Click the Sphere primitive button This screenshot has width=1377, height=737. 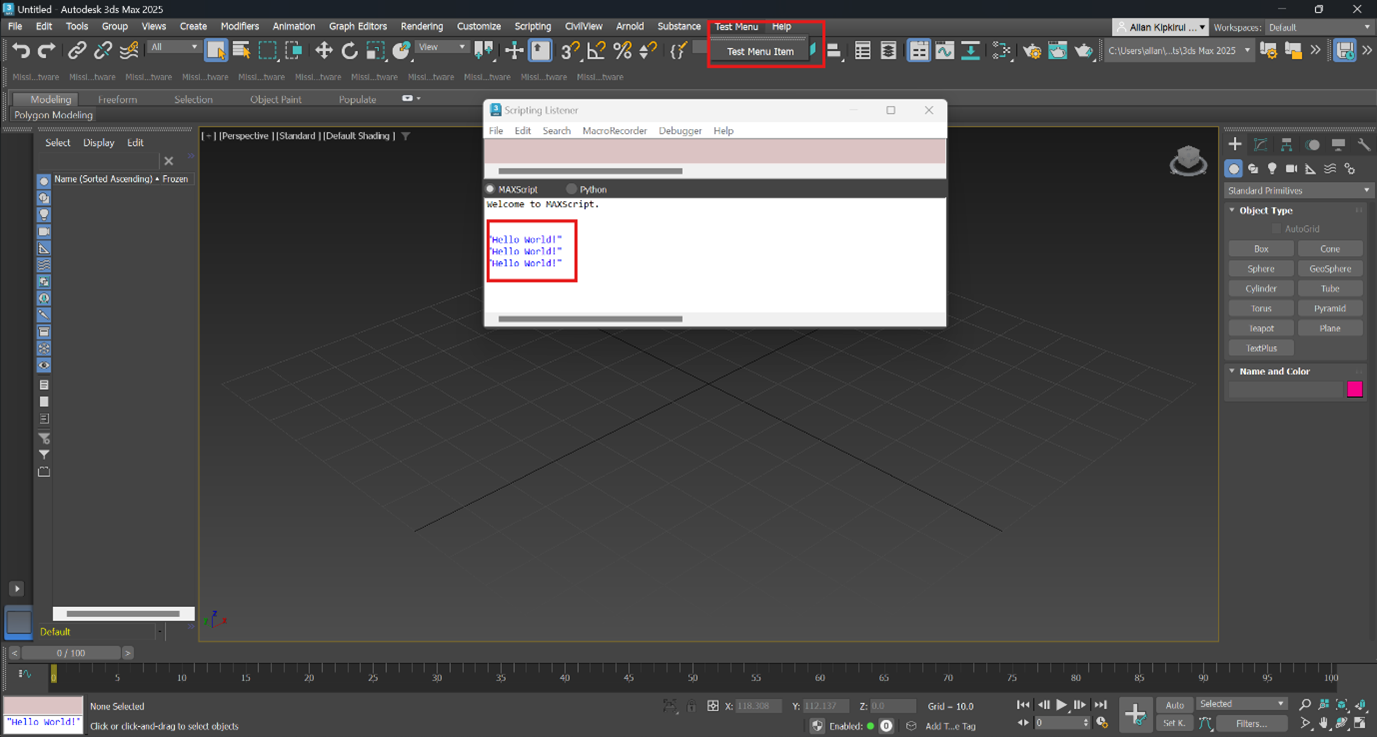tap(1261, 268)
